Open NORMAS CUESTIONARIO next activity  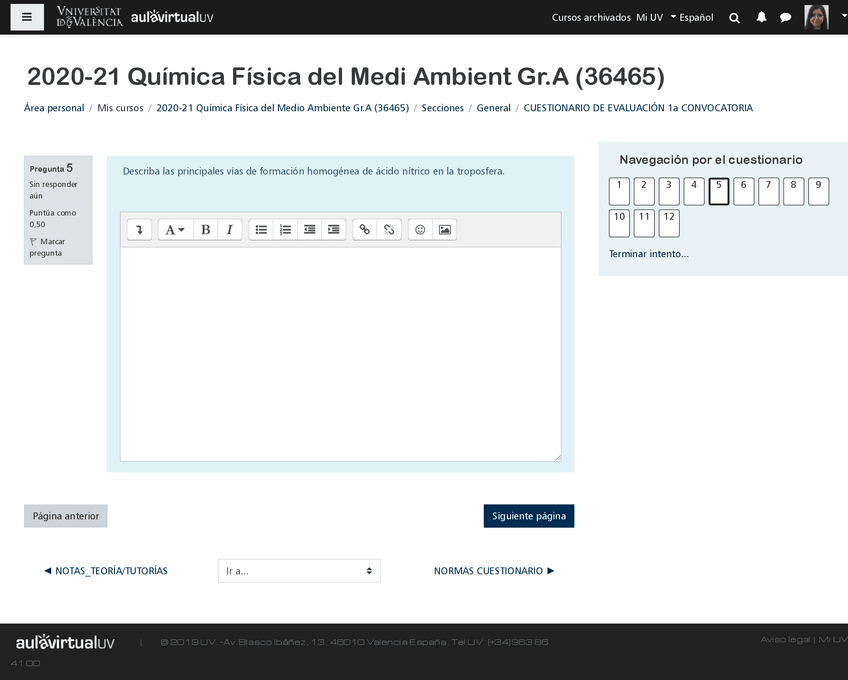point(494,571)
